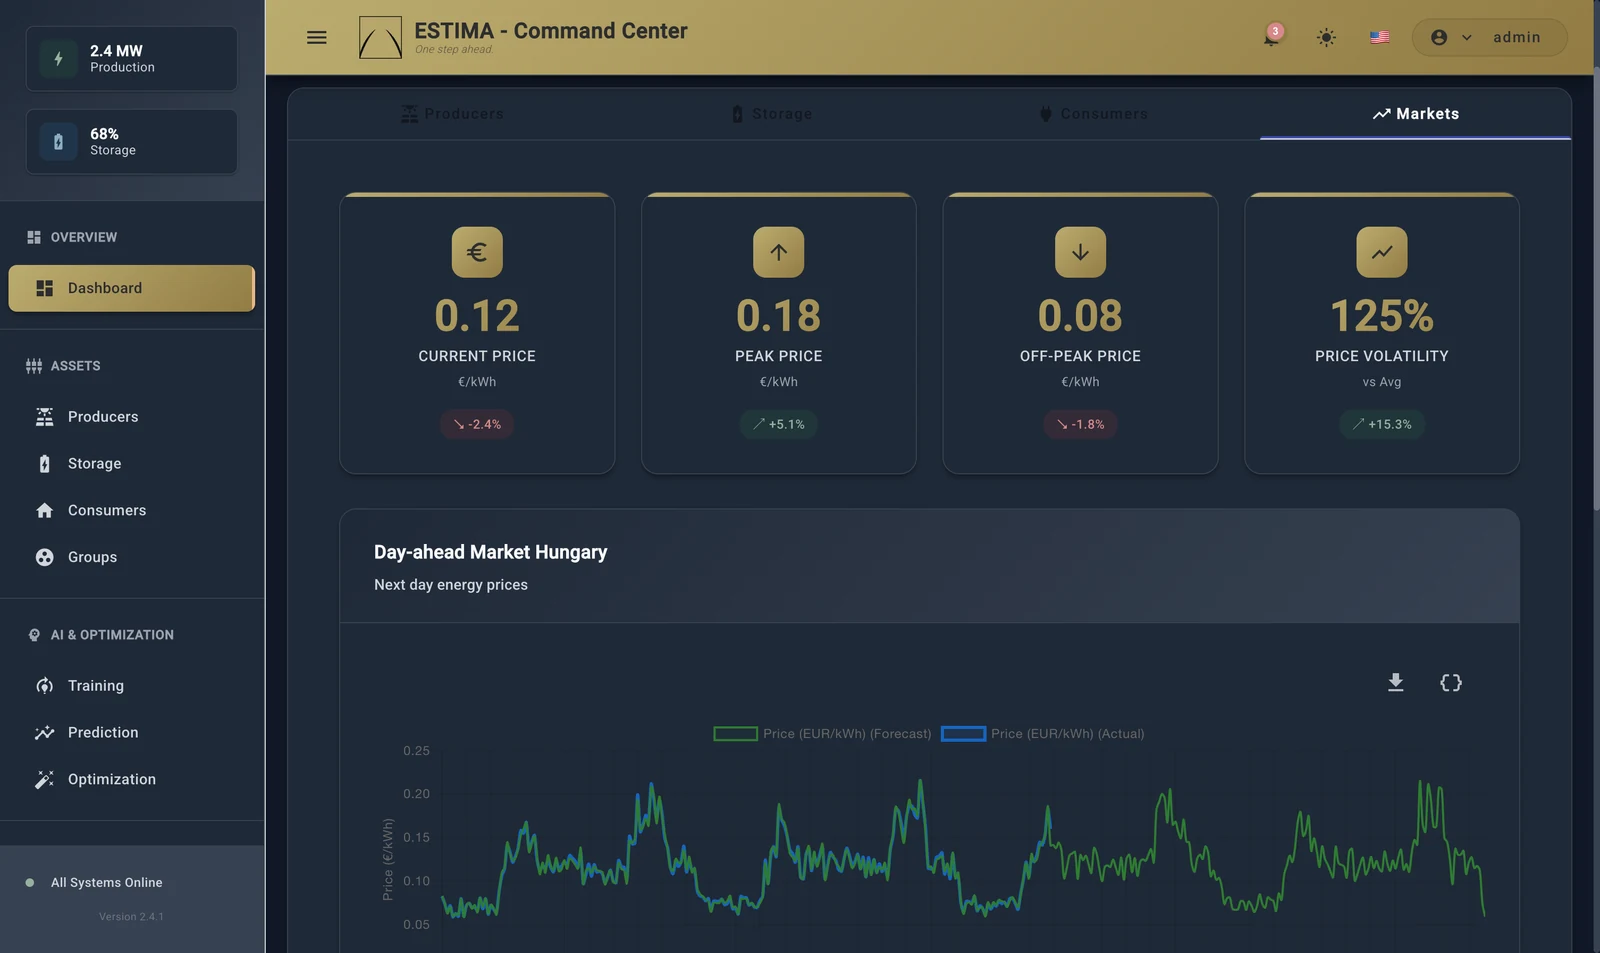Download the day-ahead chart data
This screenshot has height=953, width=1600.
click(1396, 682)
